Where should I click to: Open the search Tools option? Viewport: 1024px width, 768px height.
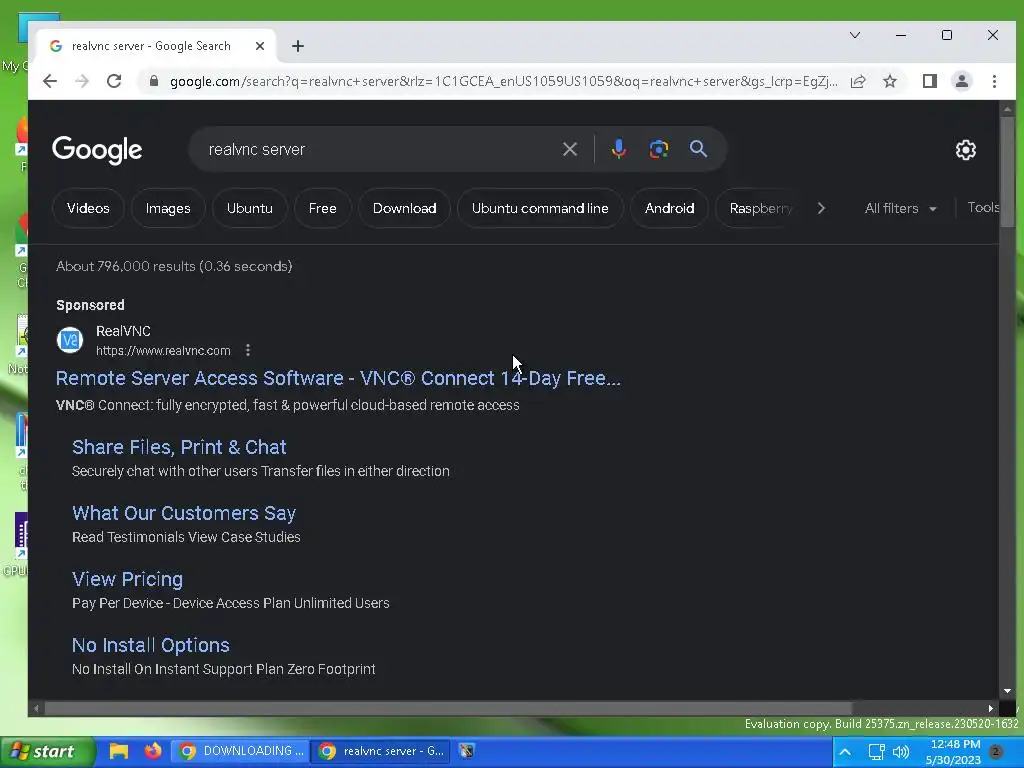983,207
